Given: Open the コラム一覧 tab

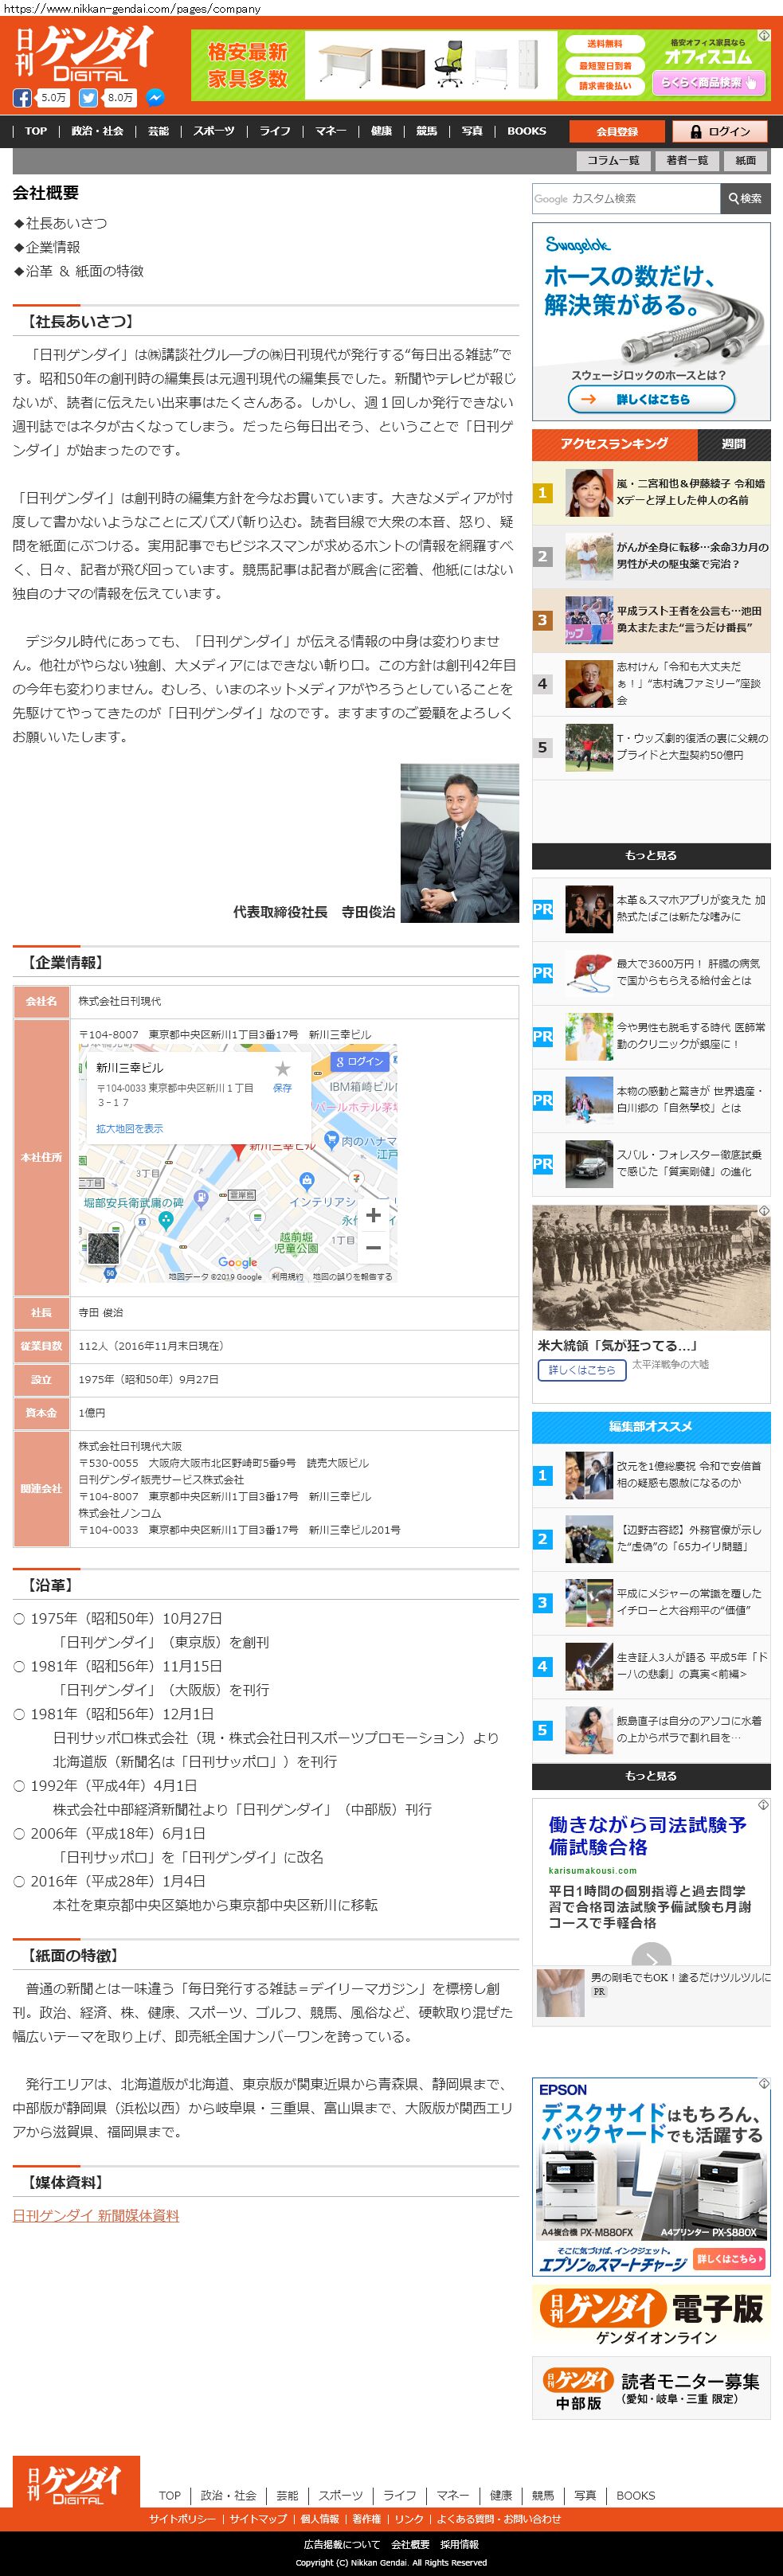Looking at the screenshot, I should (x=613, y=160).
